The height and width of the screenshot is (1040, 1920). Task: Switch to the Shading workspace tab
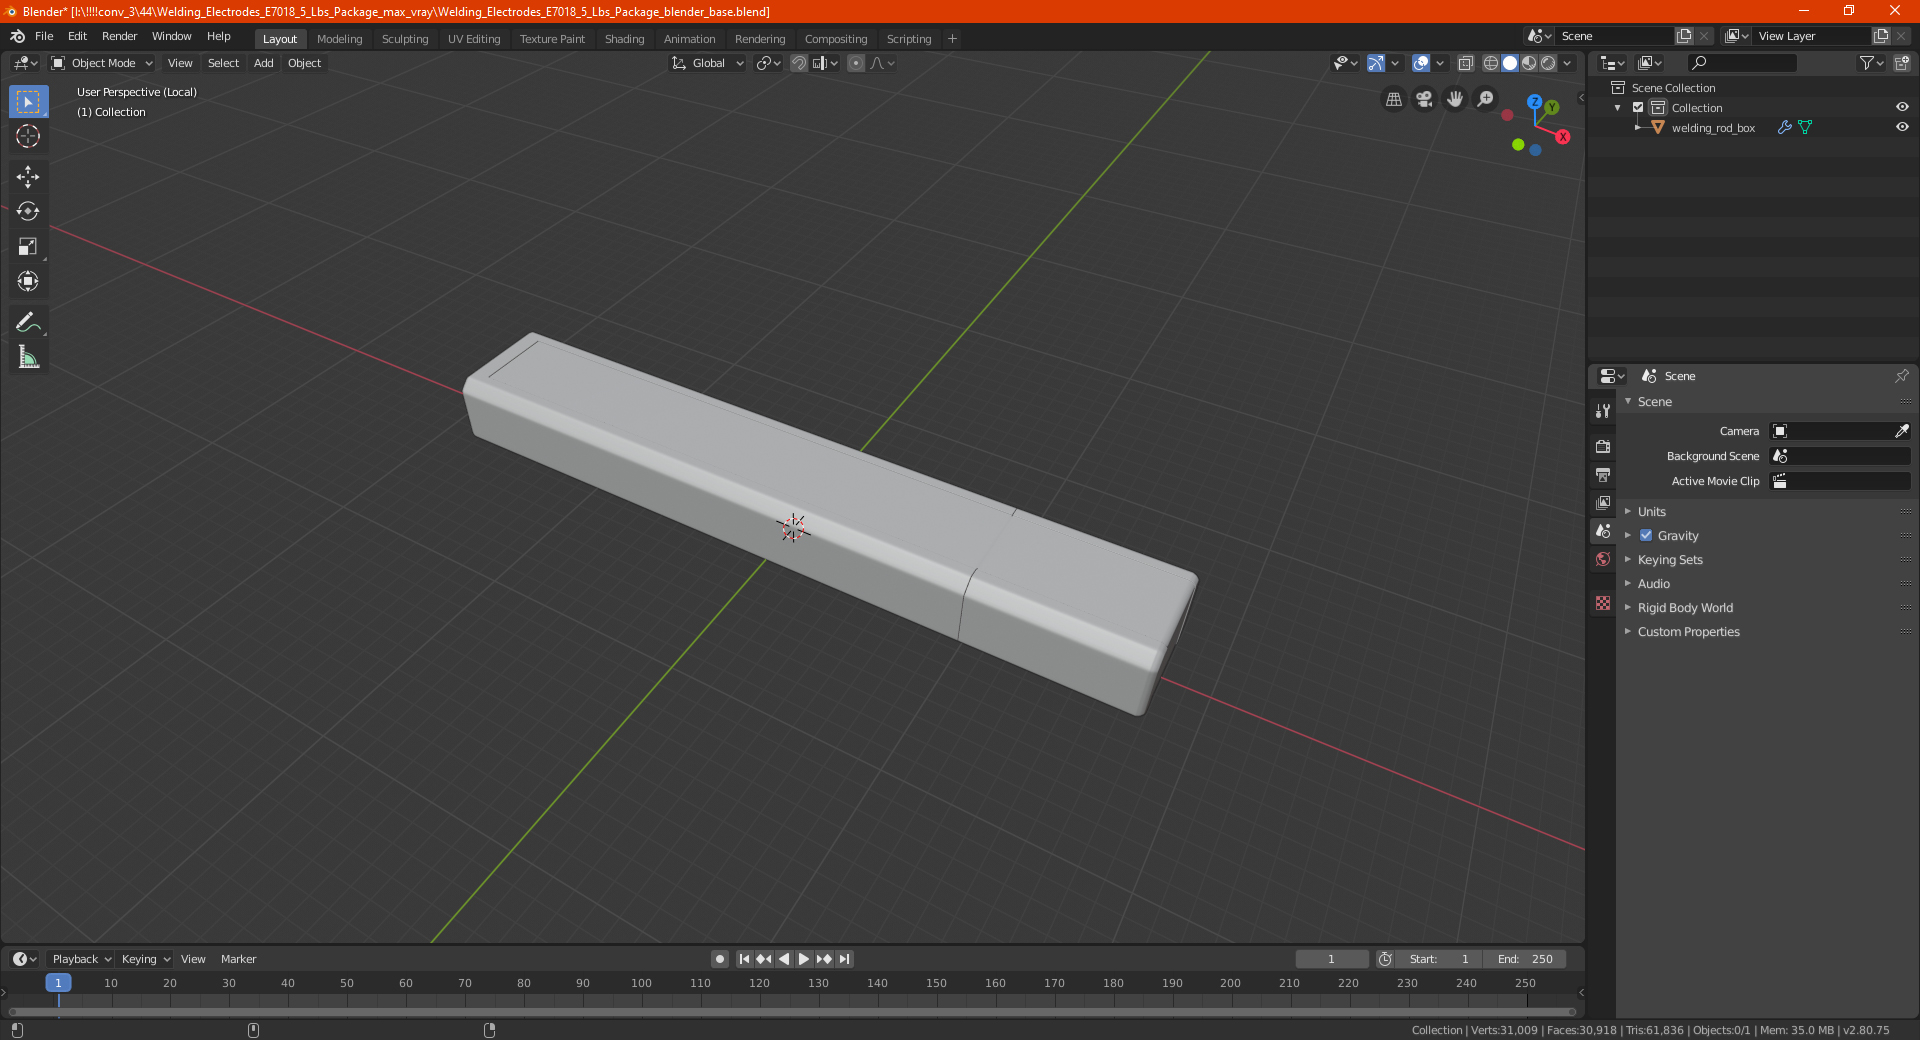[x=624, y=39]
